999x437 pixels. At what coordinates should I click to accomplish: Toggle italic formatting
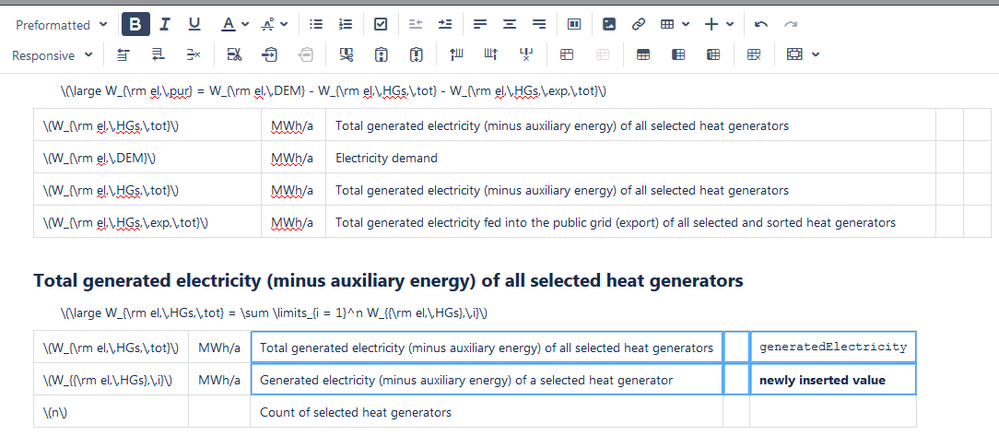(x=165, y=24)
